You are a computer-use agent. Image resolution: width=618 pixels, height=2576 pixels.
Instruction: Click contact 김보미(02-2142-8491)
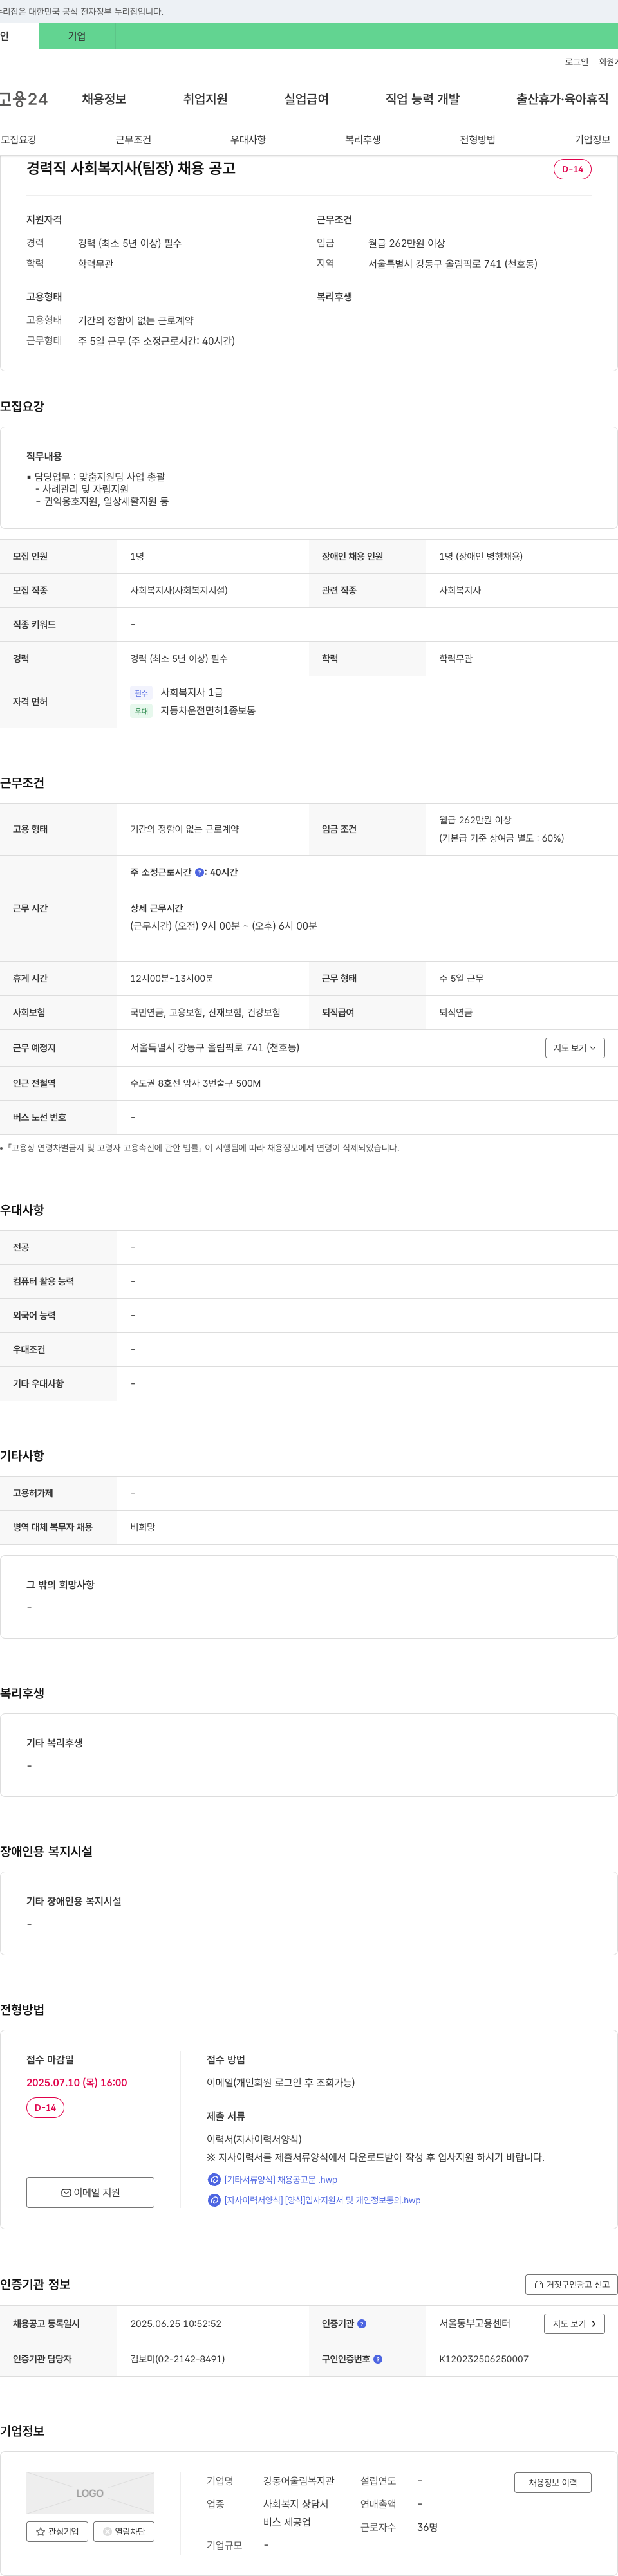pos(177,2359)
